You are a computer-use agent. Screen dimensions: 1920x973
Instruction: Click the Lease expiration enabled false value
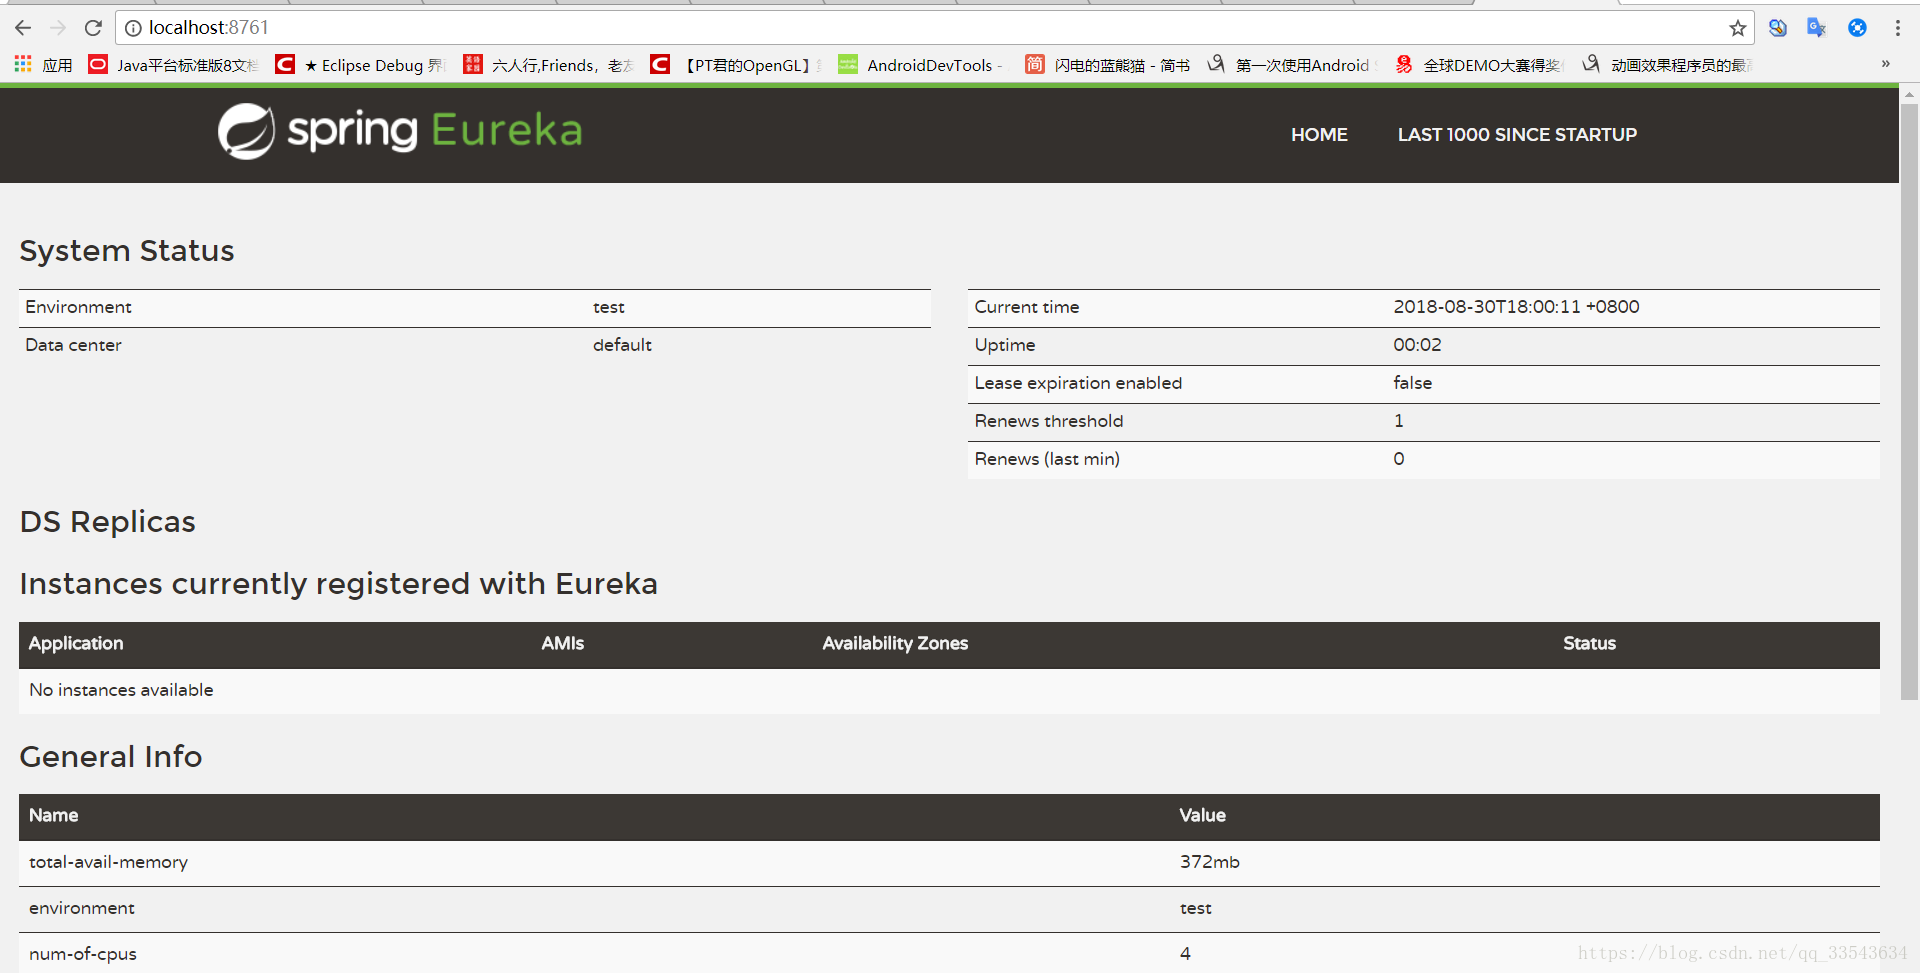(x=1412, y=383)
